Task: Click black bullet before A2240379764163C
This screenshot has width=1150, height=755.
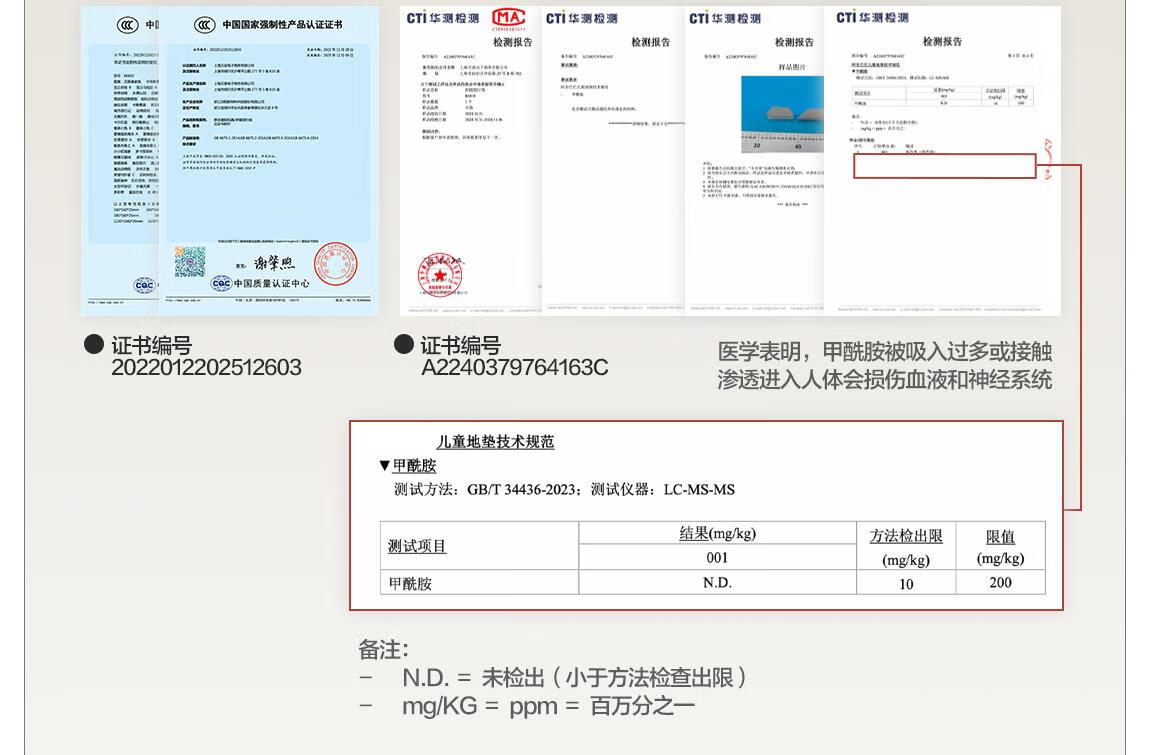Action: tap(404, 344)
